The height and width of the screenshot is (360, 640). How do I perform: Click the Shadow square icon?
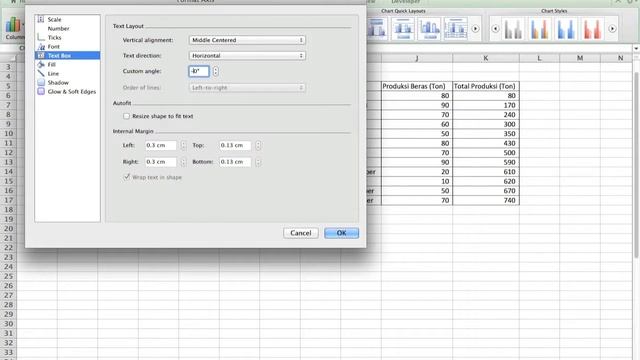41,82
